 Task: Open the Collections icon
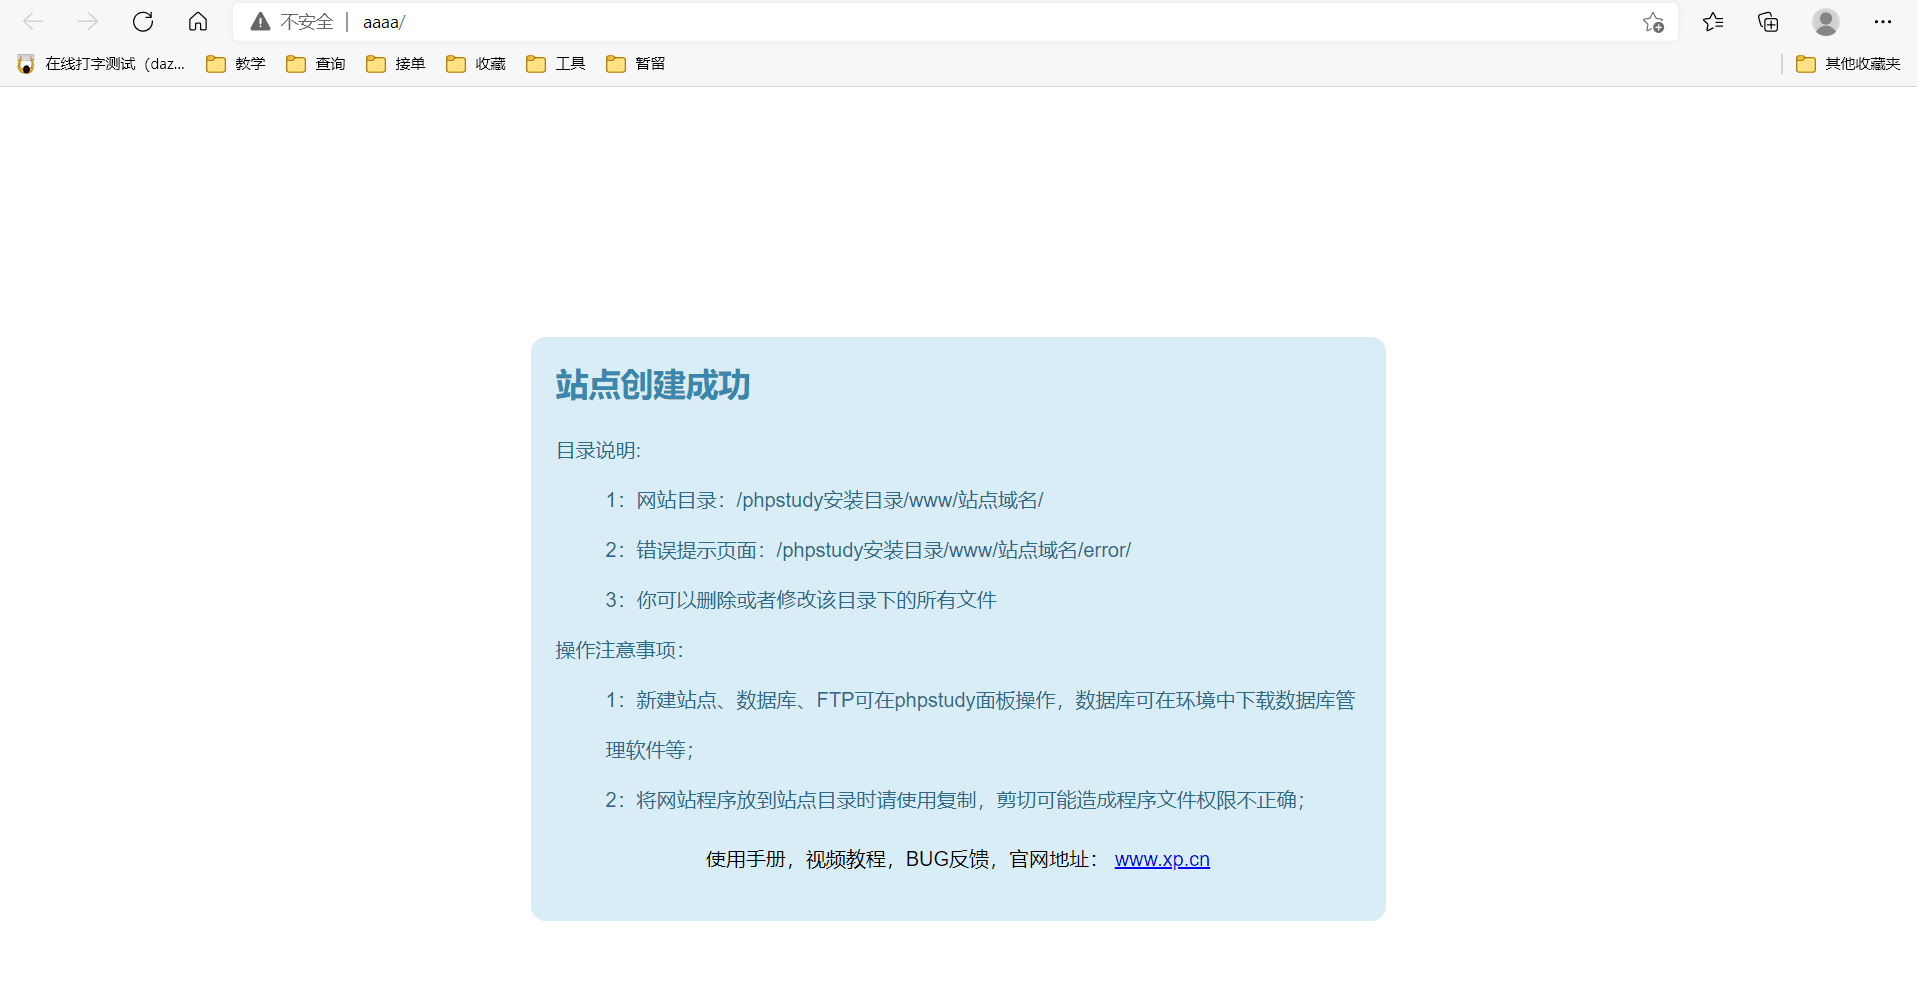[1768, 22]
